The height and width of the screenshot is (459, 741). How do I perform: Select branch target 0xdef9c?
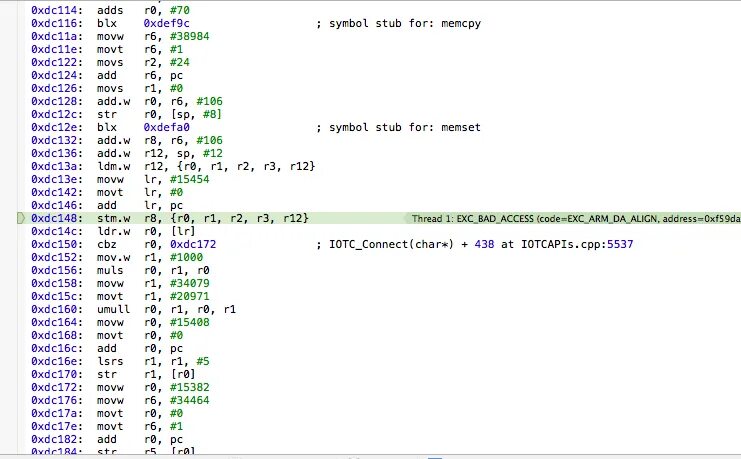pyautogui.click(x=166, y=23)
